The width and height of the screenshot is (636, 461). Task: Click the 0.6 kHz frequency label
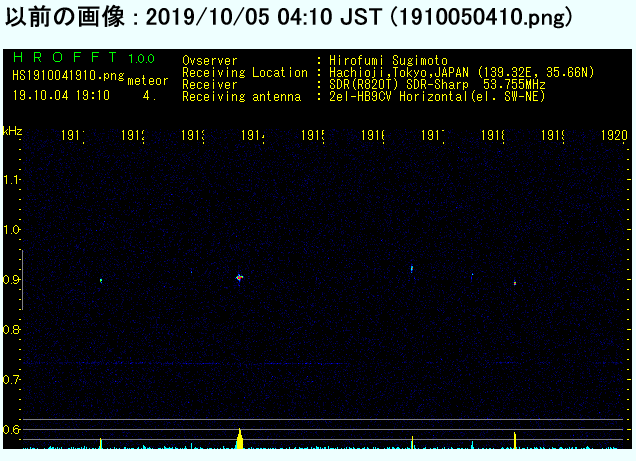tap(12, 429)
